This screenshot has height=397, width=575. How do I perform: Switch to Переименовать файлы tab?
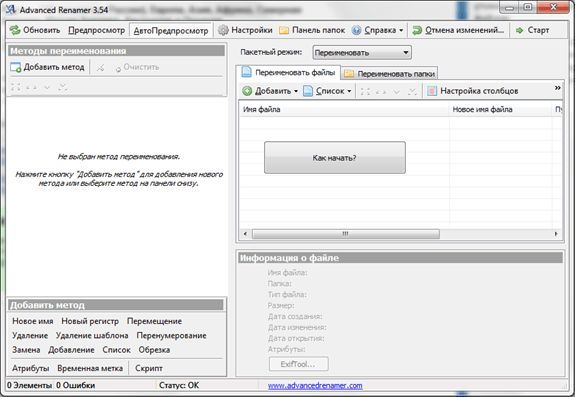point(289,72)
